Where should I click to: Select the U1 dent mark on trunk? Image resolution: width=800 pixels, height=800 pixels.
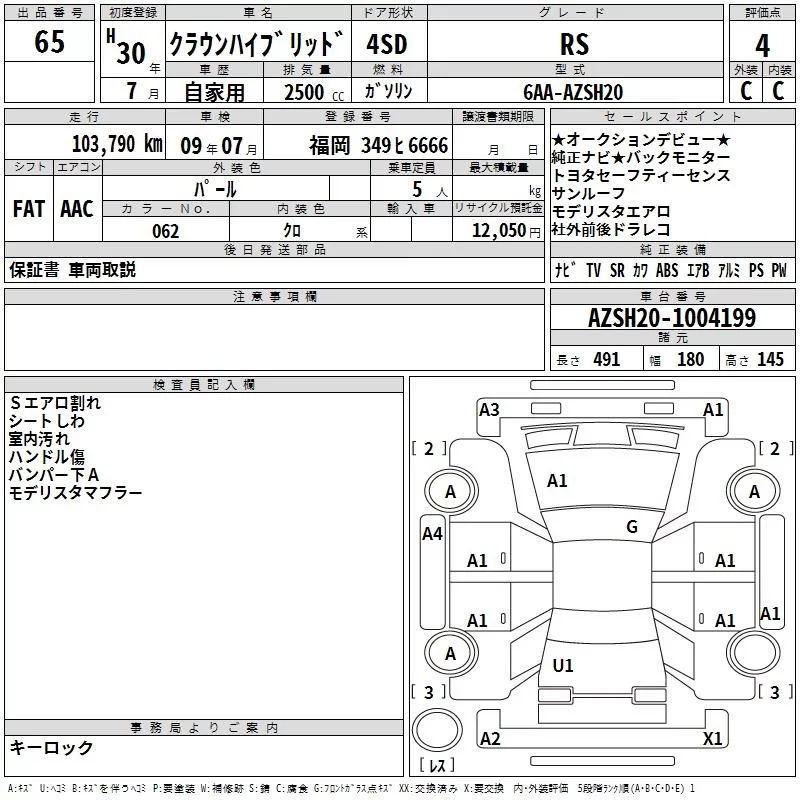[563, 665]
